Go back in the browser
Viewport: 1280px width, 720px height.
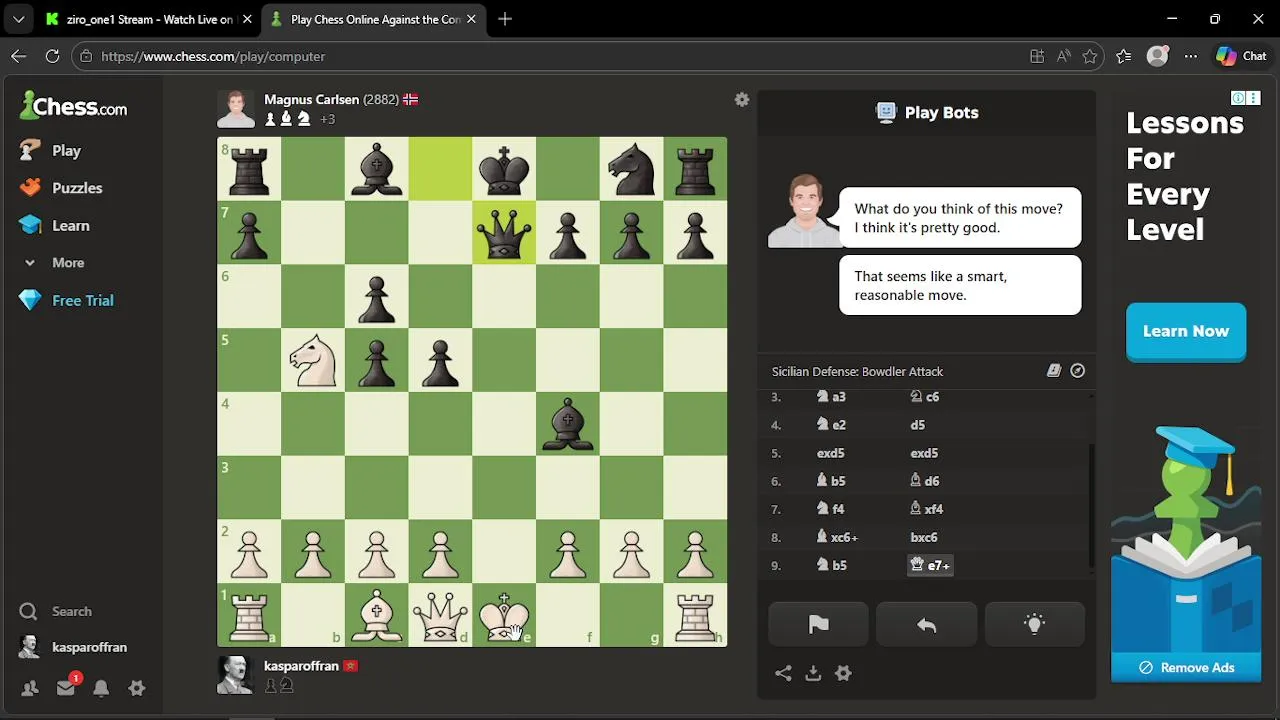click(x=18, y=56)
